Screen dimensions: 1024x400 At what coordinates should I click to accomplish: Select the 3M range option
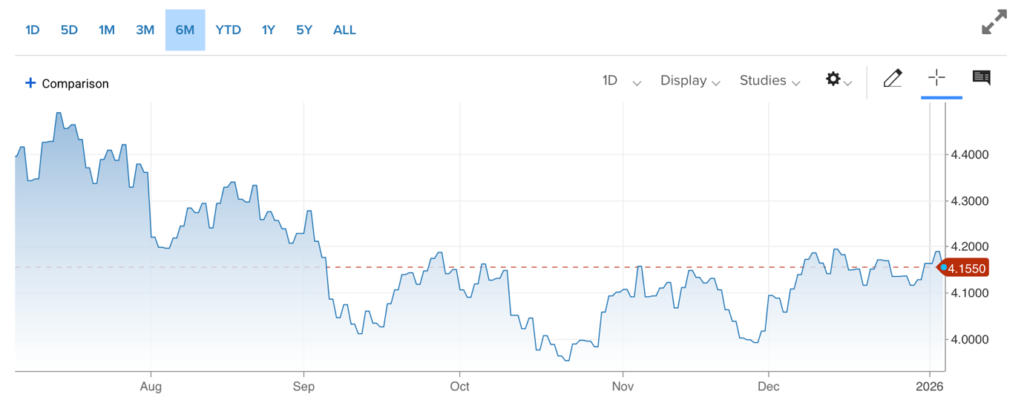pos(145,30)
